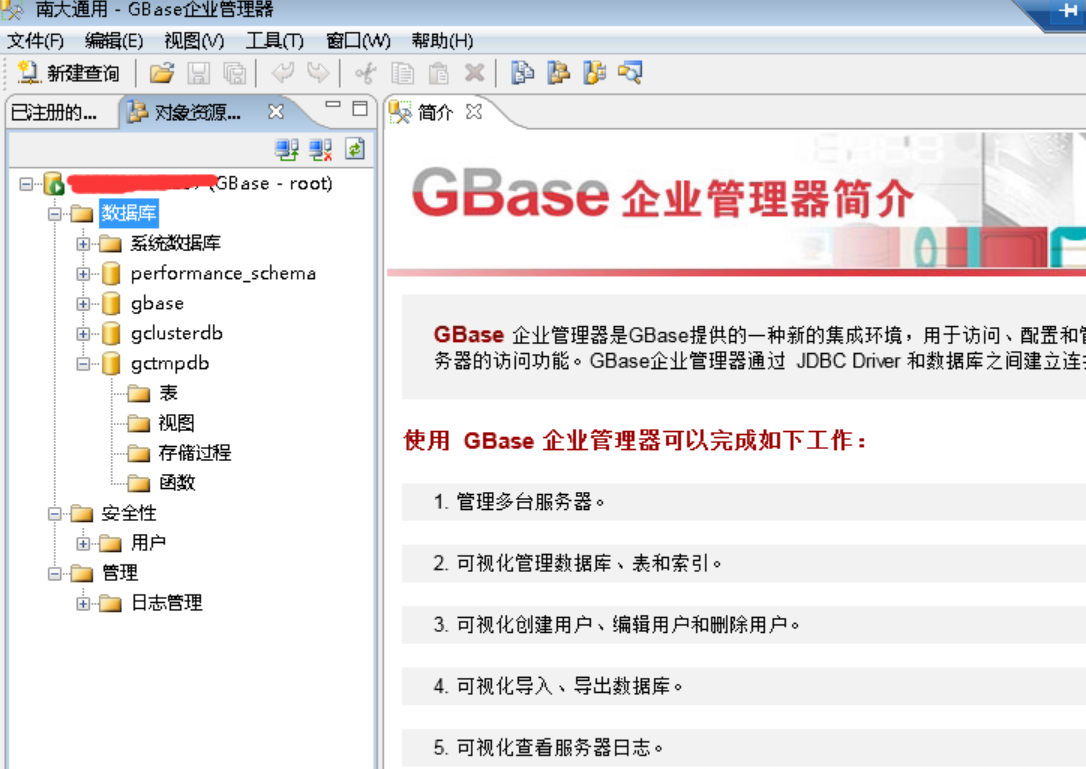Collapse the gctmpdb database node
Viewport: 1086px width, 769px height.
tap(83, 364)
